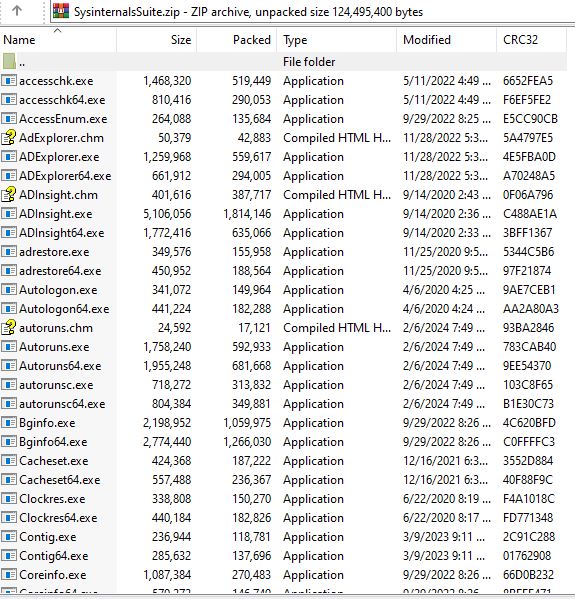Click the Type column header
Image resolution: width=575 pixels, height=599 pixels.
coord(337,40)
